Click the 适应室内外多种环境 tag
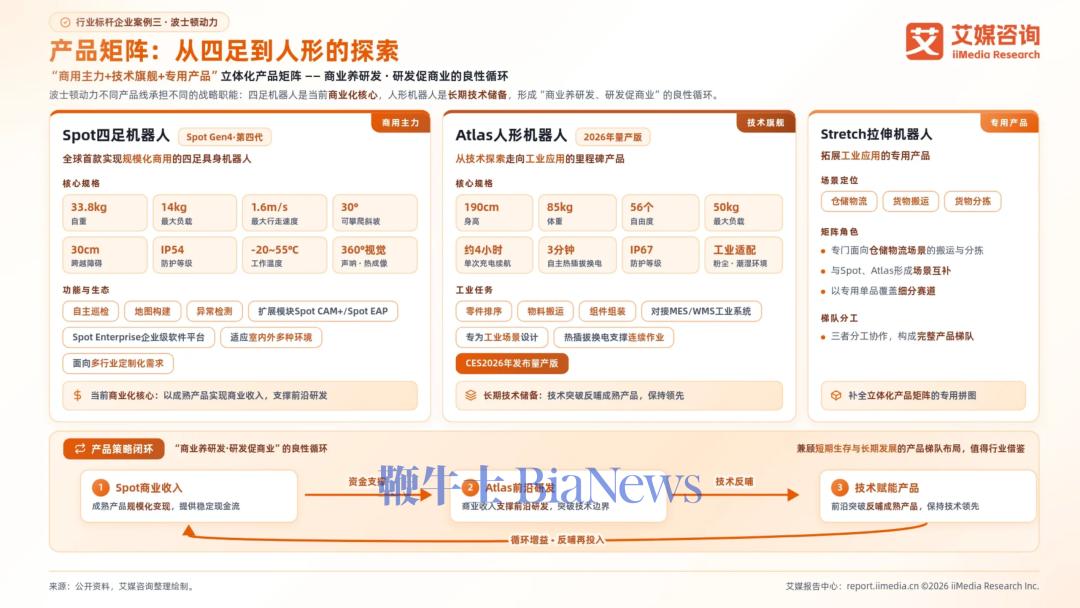The image size is (1080, 608). tap(271, 337)
